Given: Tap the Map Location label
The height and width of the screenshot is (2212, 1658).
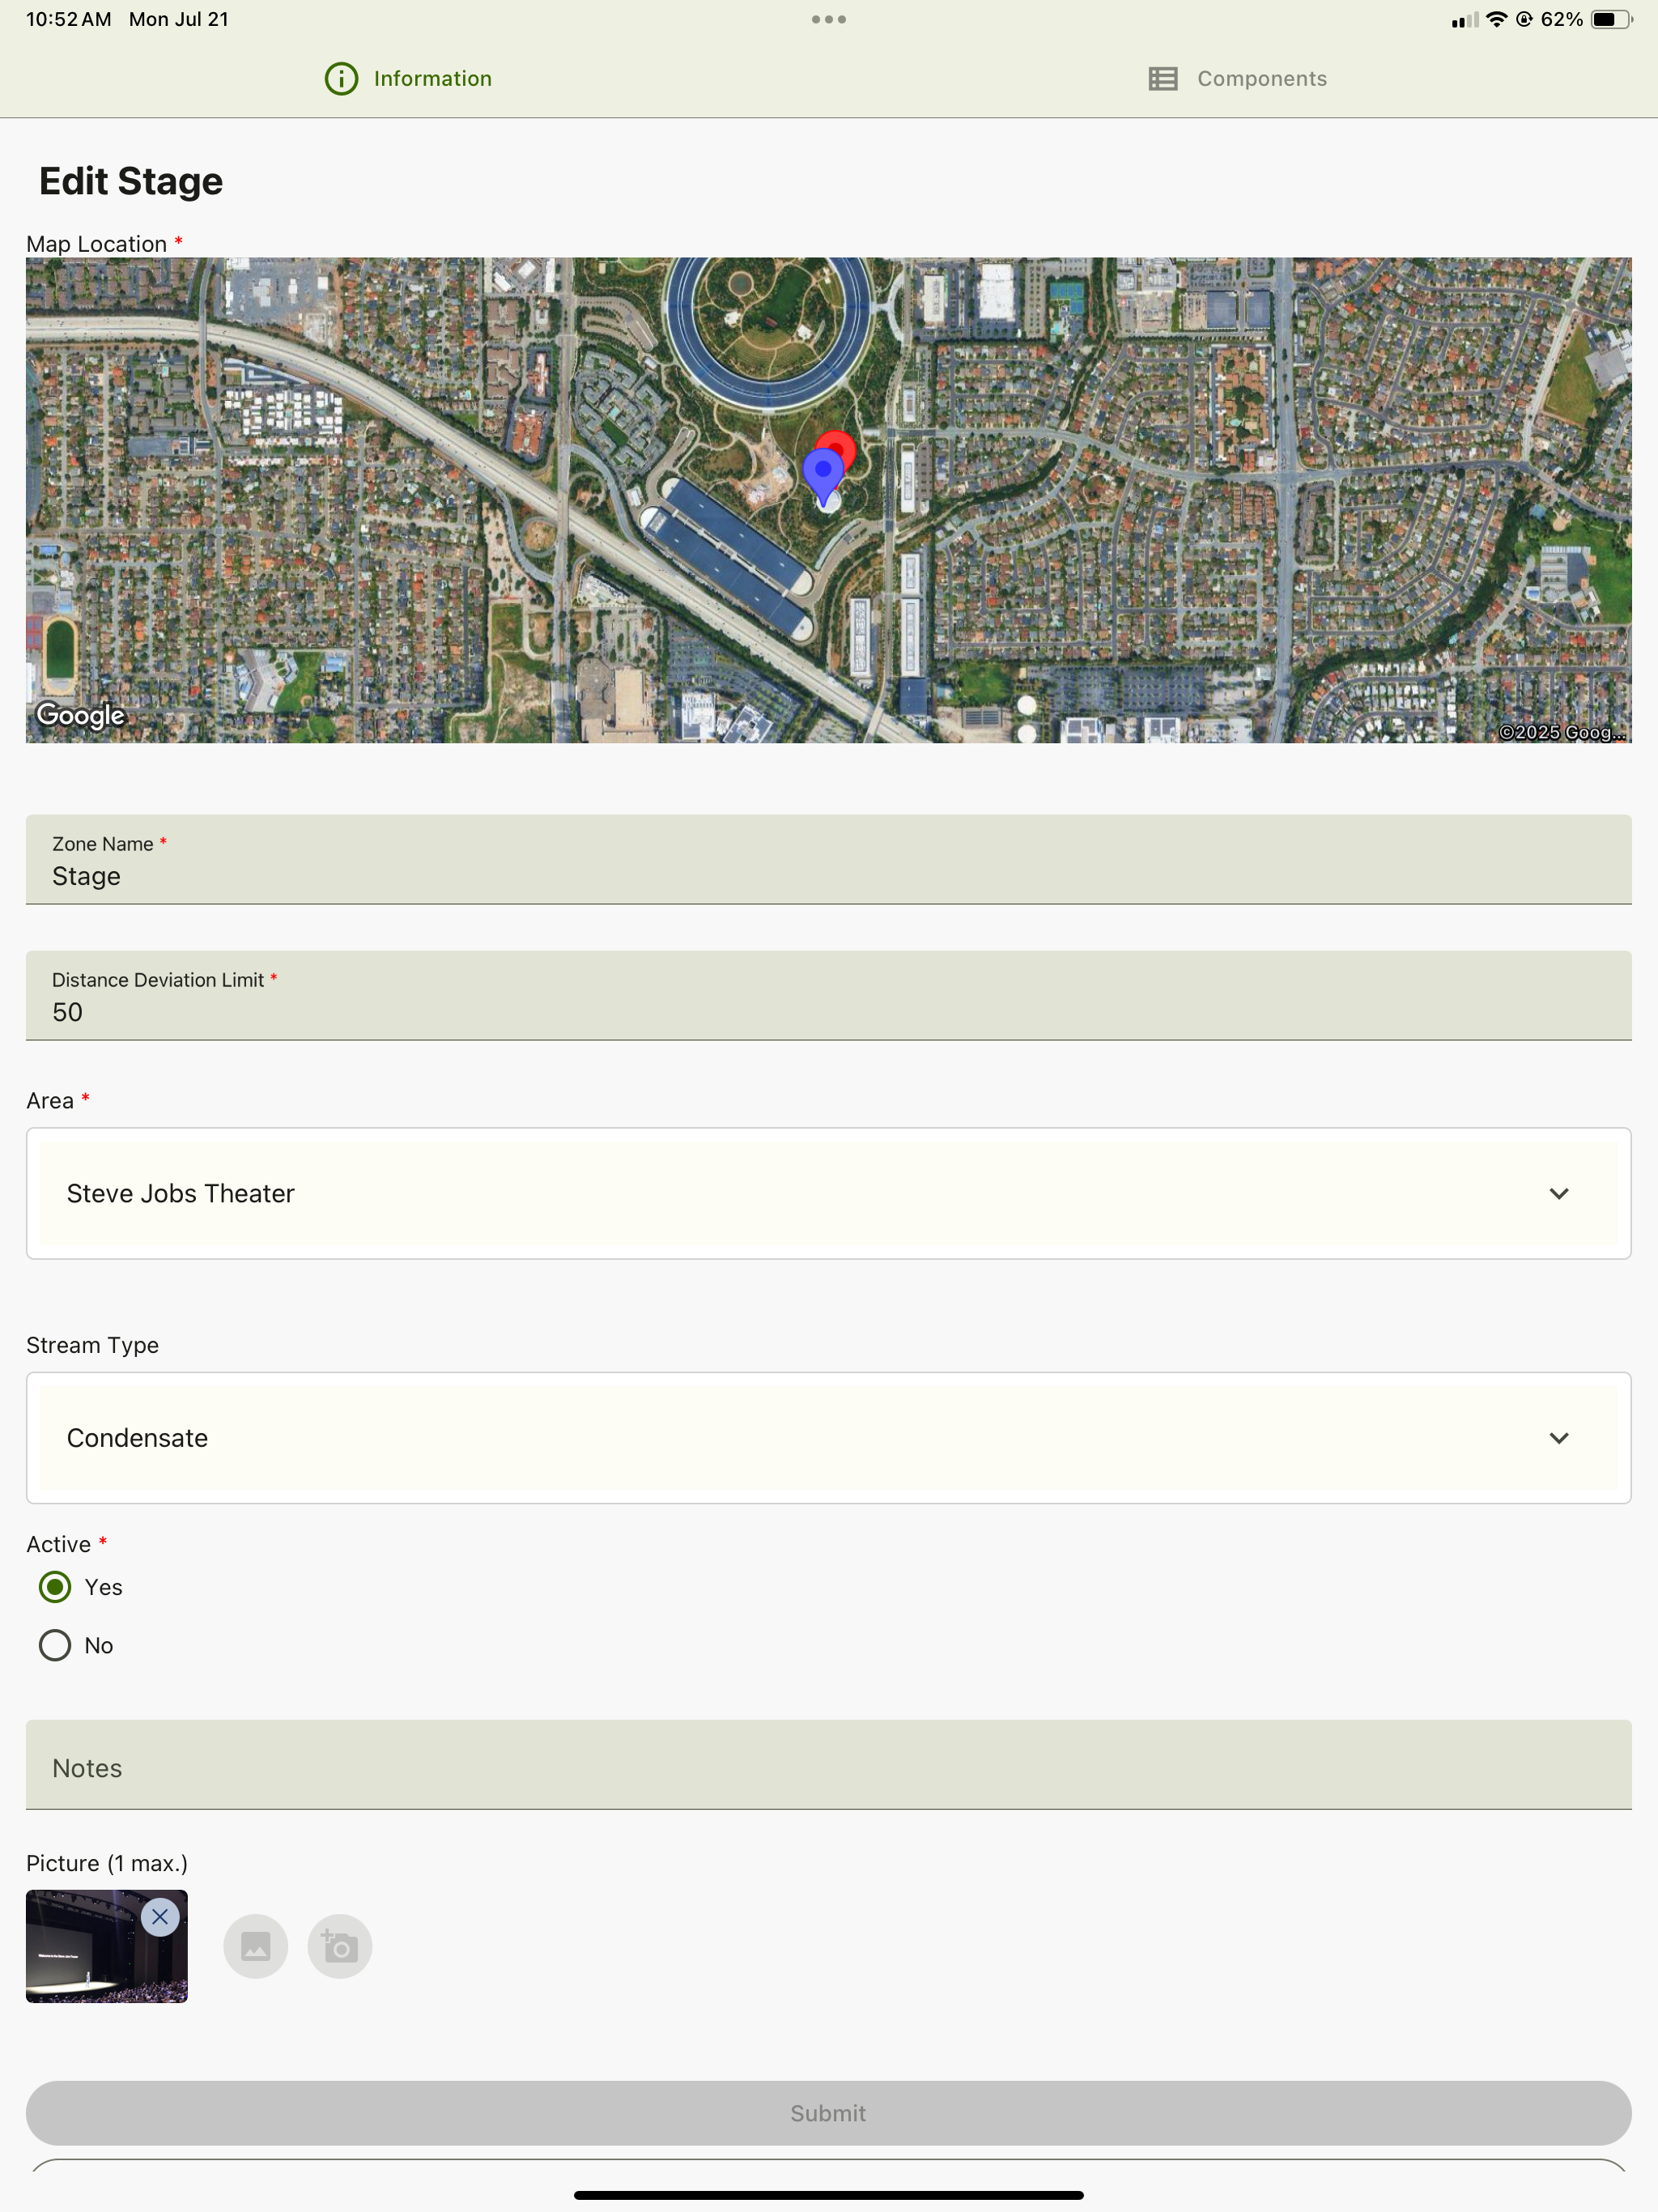Looking at the screenshot, I should 97,244.
